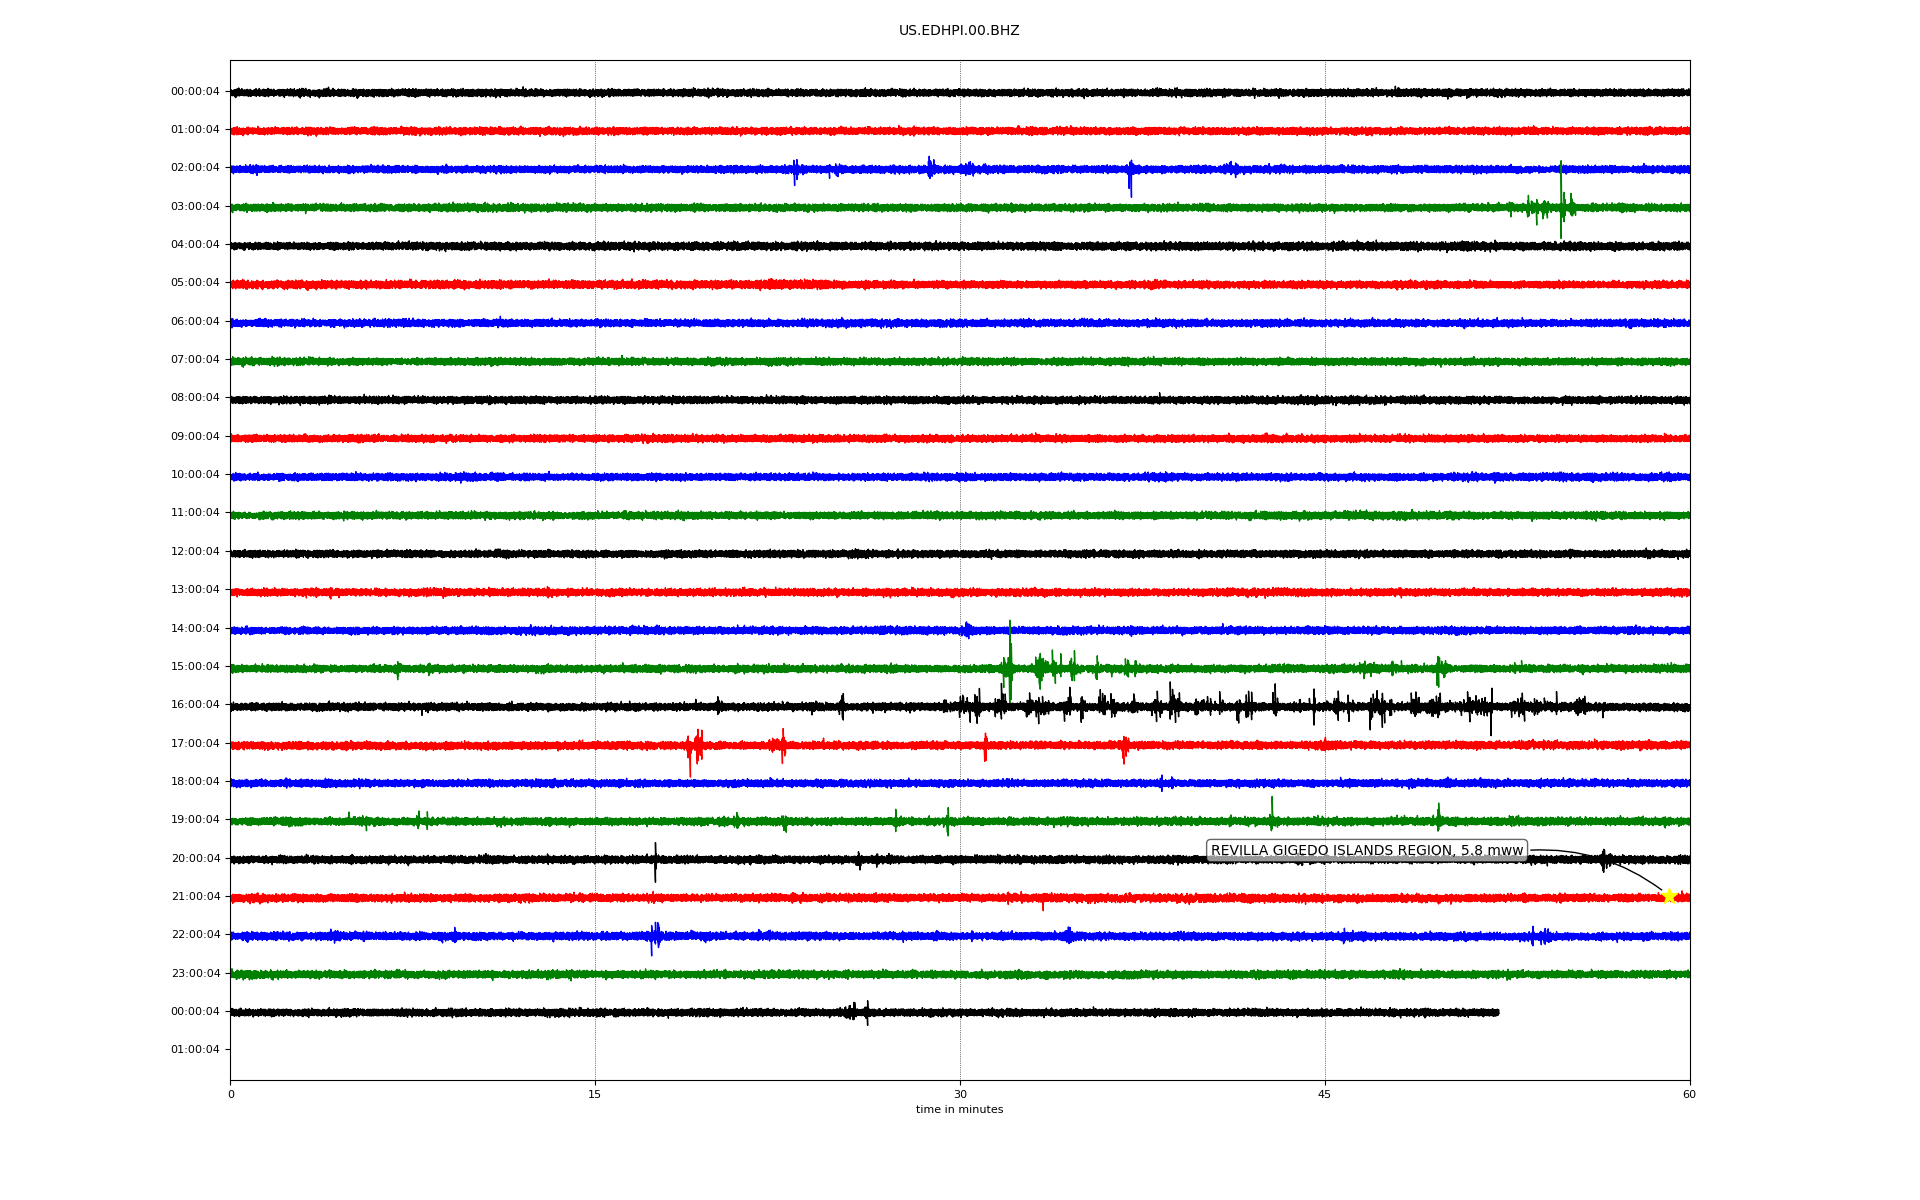Image resolution: width=1920 pixels, height=1200 pixels.
Task: Click the 23:00:04 time label
Action: pos(195,974)
